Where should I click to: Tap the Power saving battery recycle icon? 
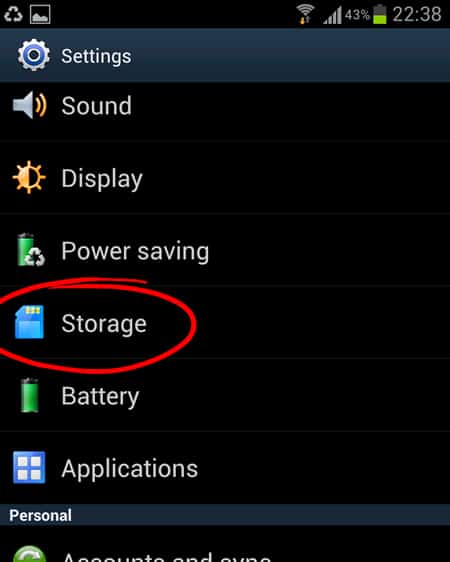tap(31, 250)
